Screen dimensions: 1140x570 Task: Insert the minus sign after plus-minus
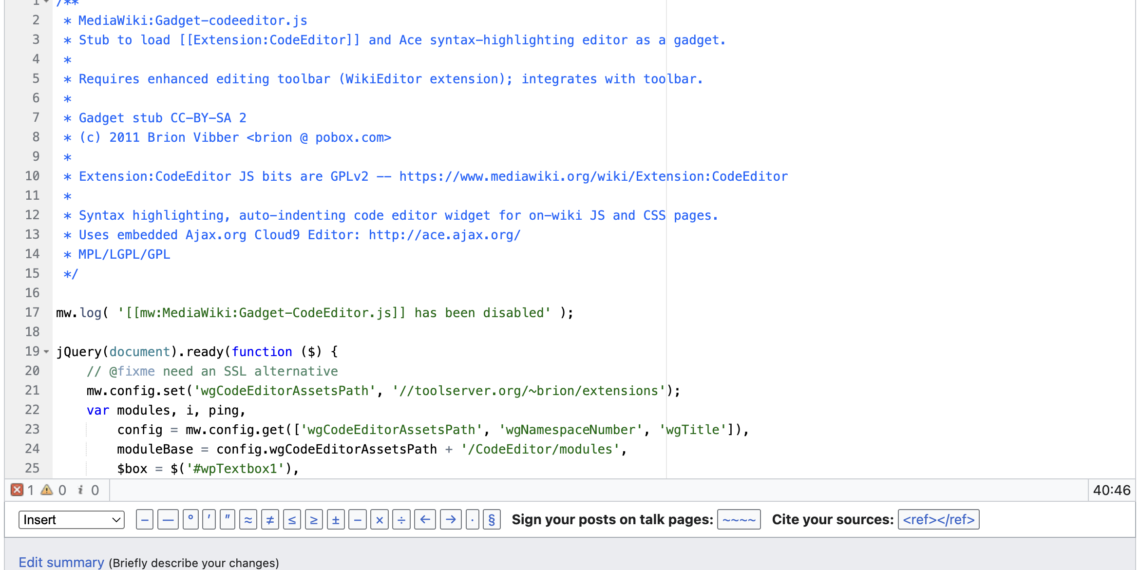point(357,520)
